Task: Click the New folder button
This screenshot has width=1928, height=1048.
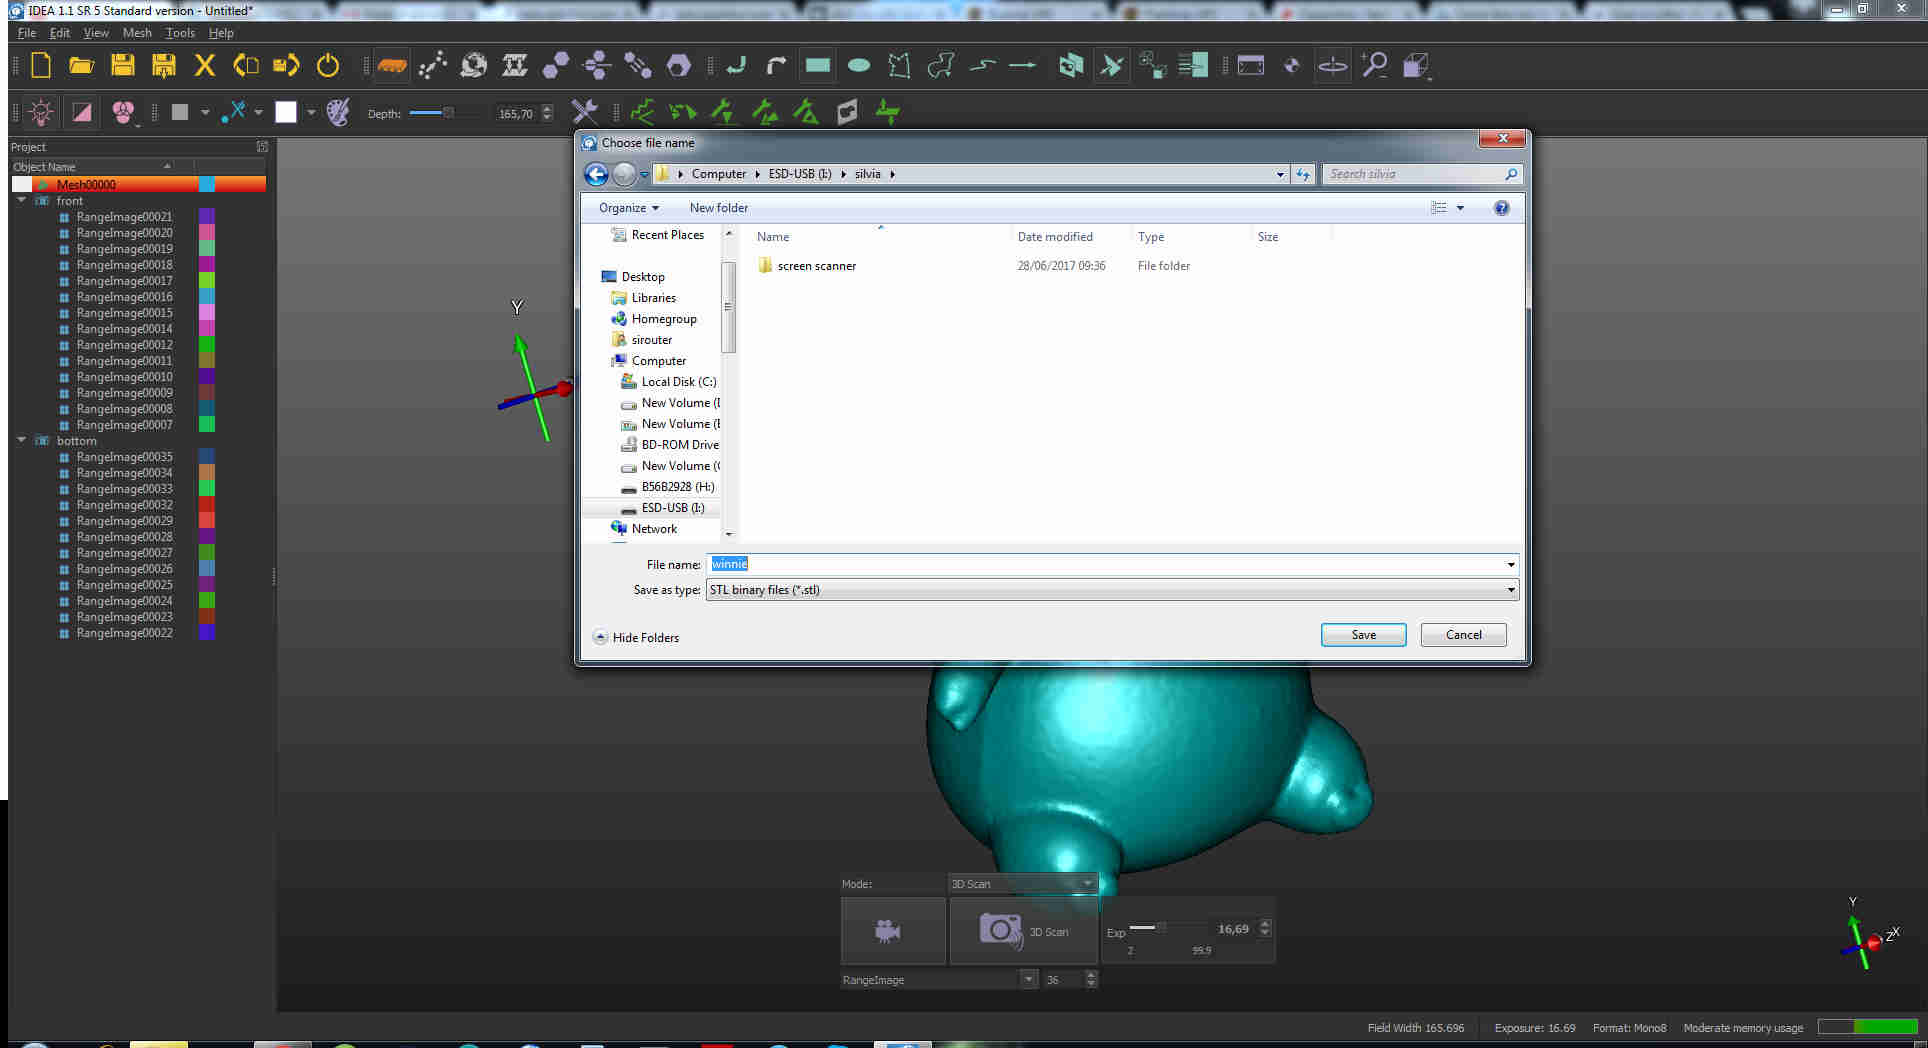Action: pos(718,208)
